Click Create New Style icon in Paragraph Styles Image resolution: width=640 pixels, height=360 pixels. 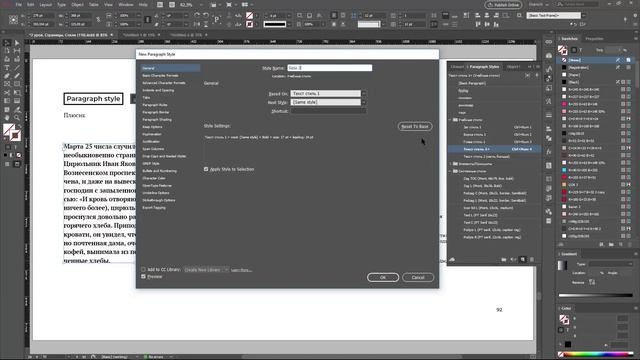click(523, 259)
